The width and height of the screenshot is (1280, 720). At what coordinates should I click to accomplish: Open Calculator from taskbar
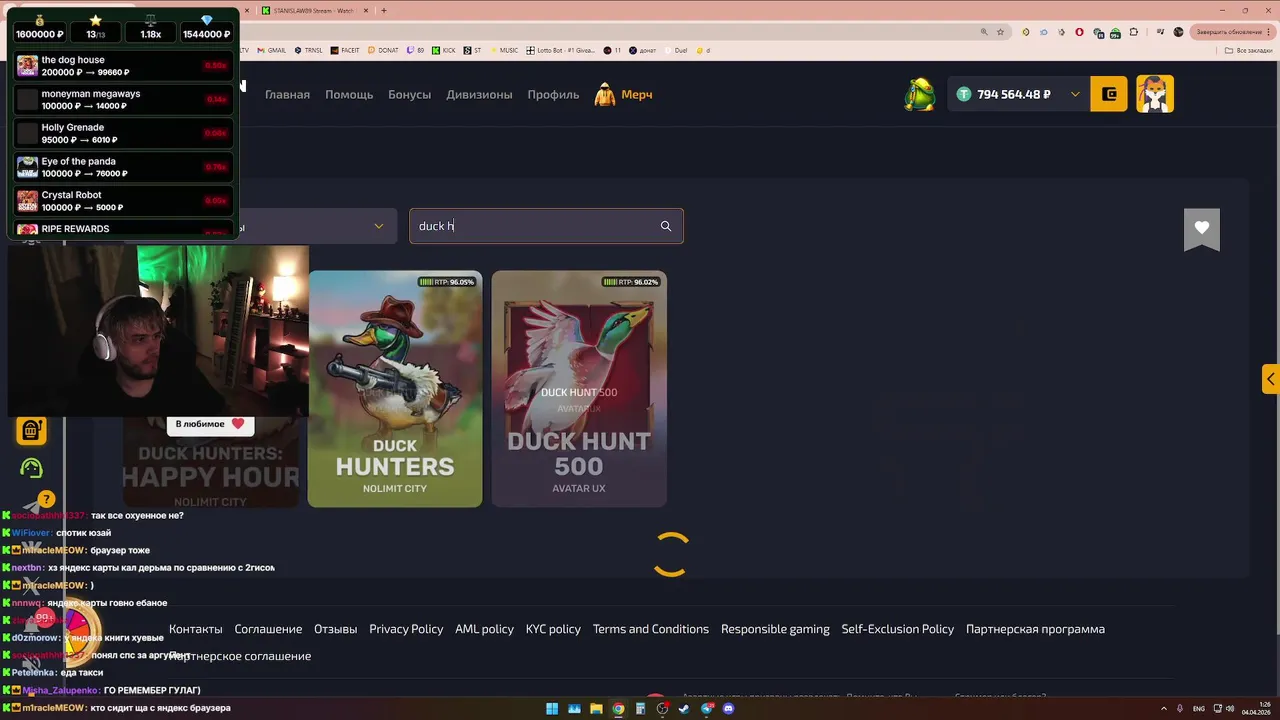click(x=640, y=709)
